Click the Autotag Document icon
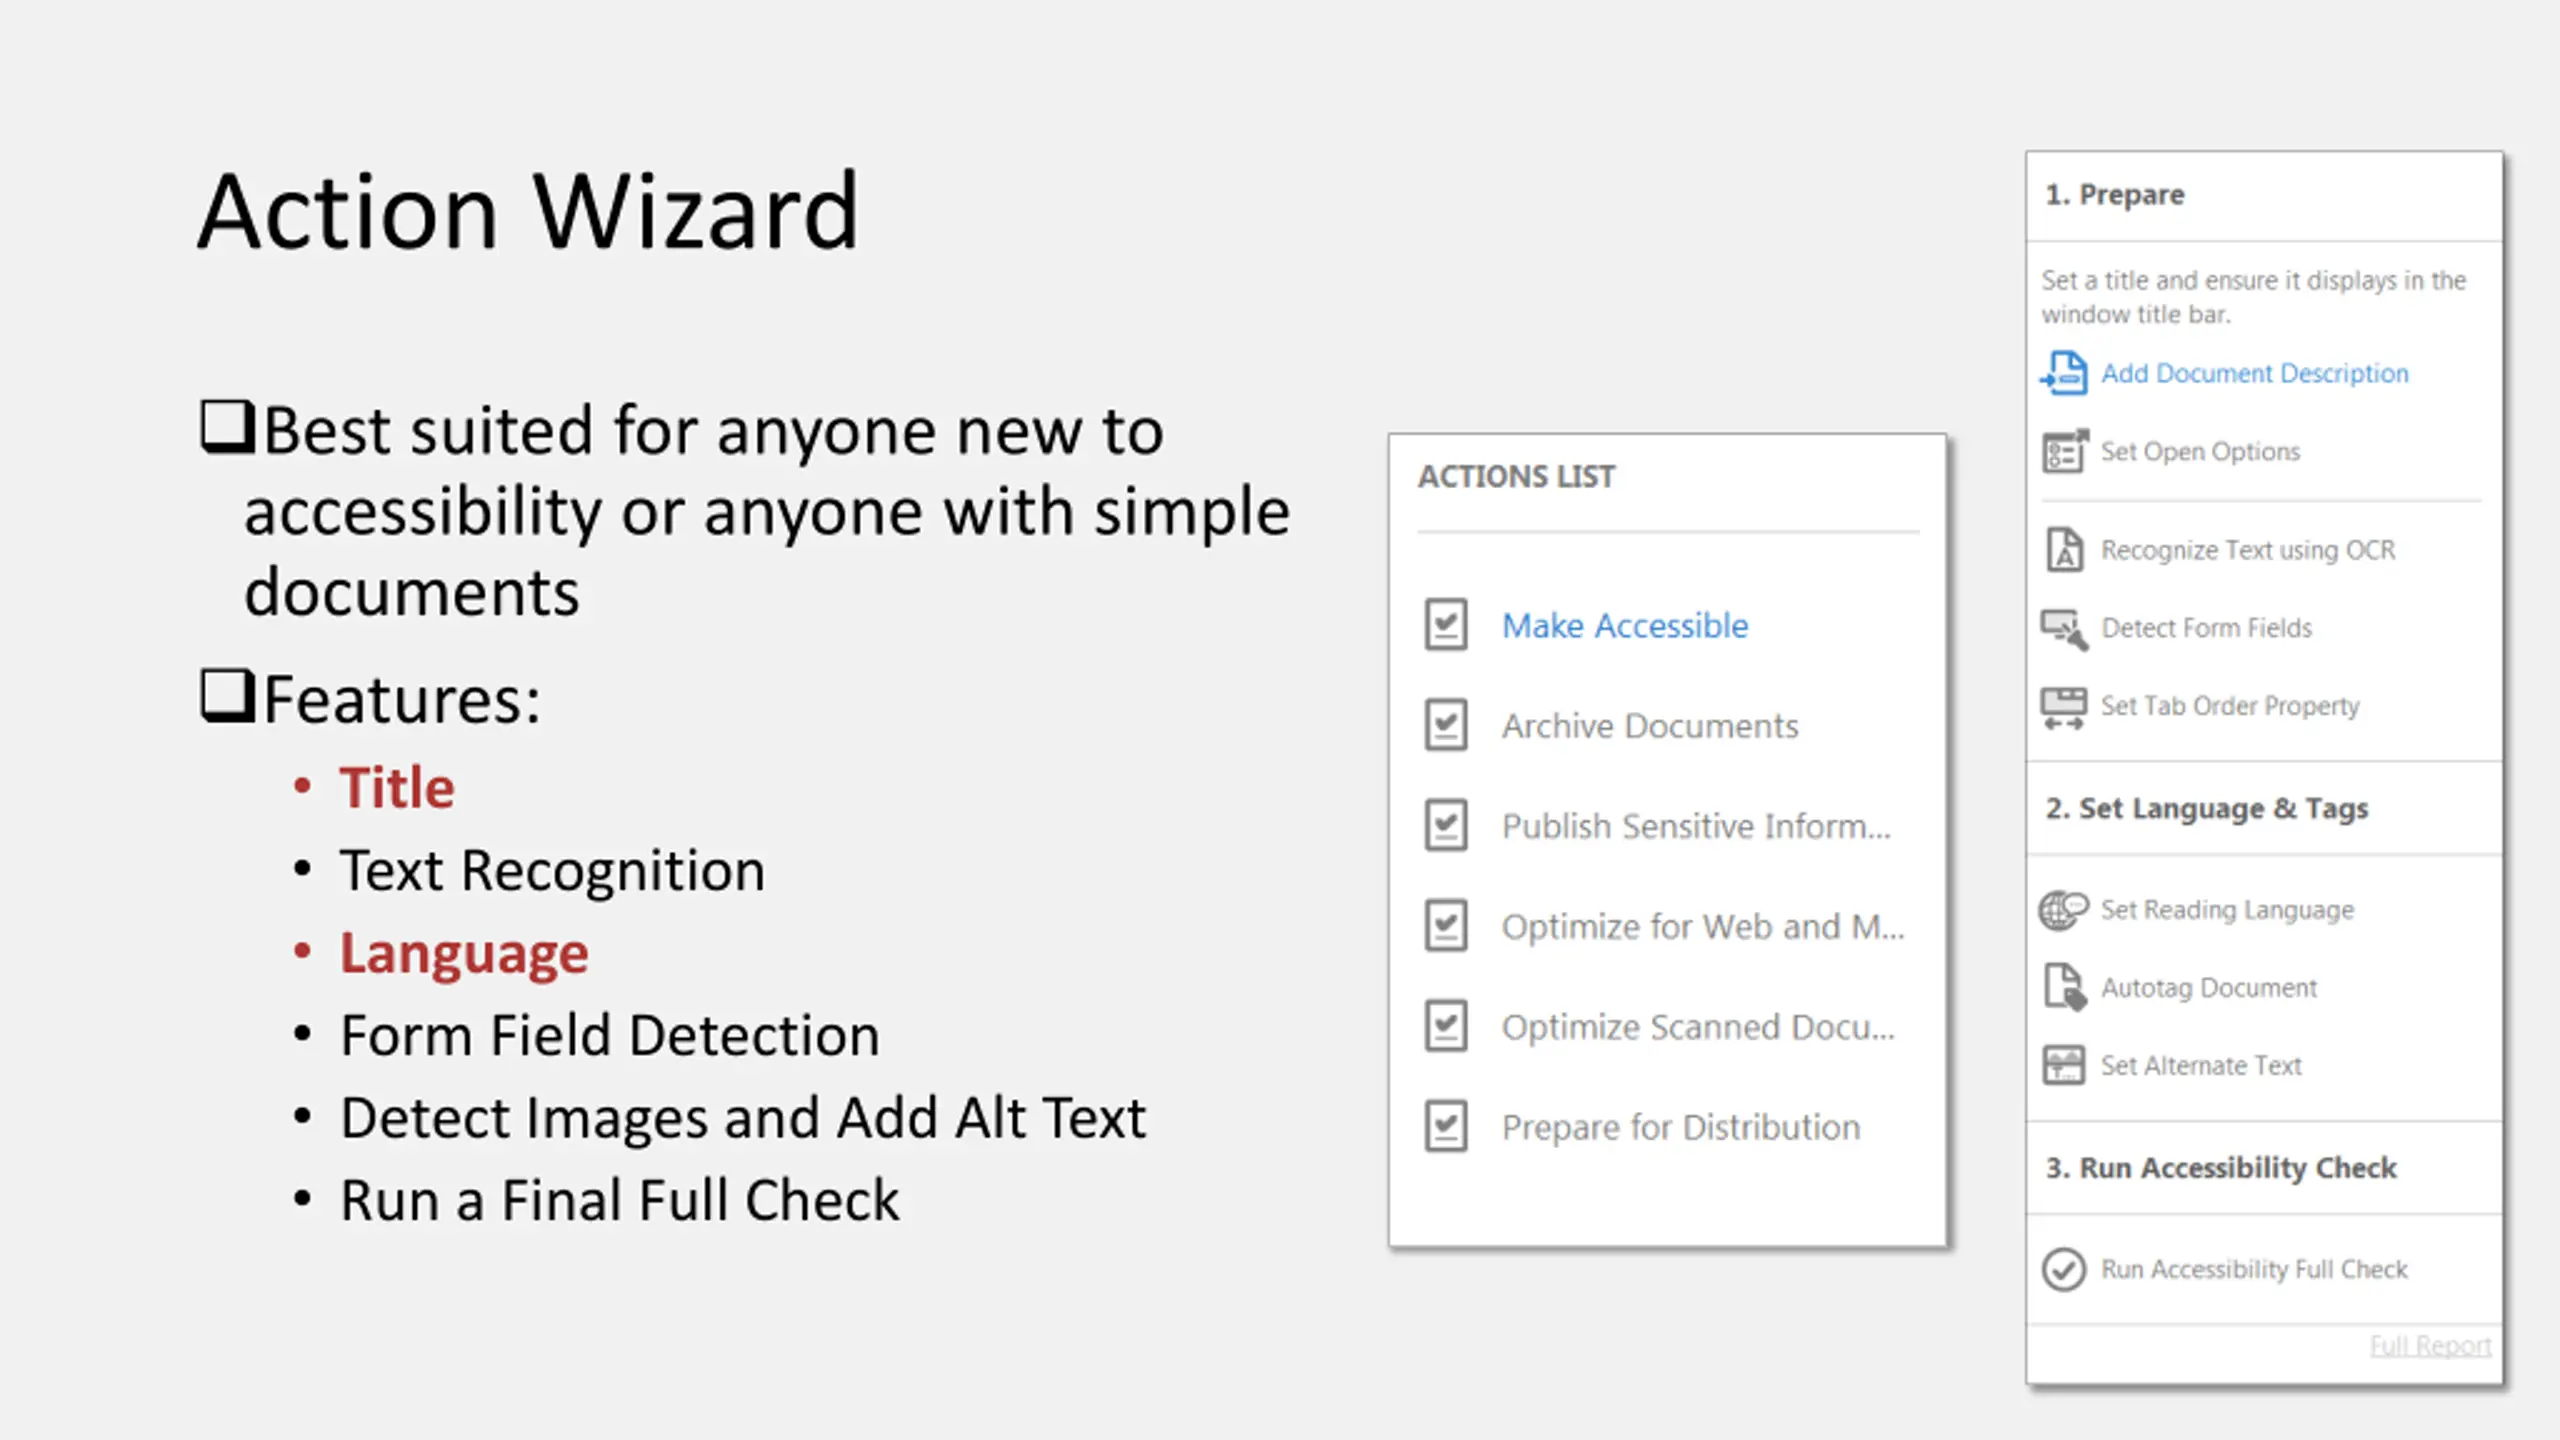2560x1440 pixels. [x=2064, y=988]
